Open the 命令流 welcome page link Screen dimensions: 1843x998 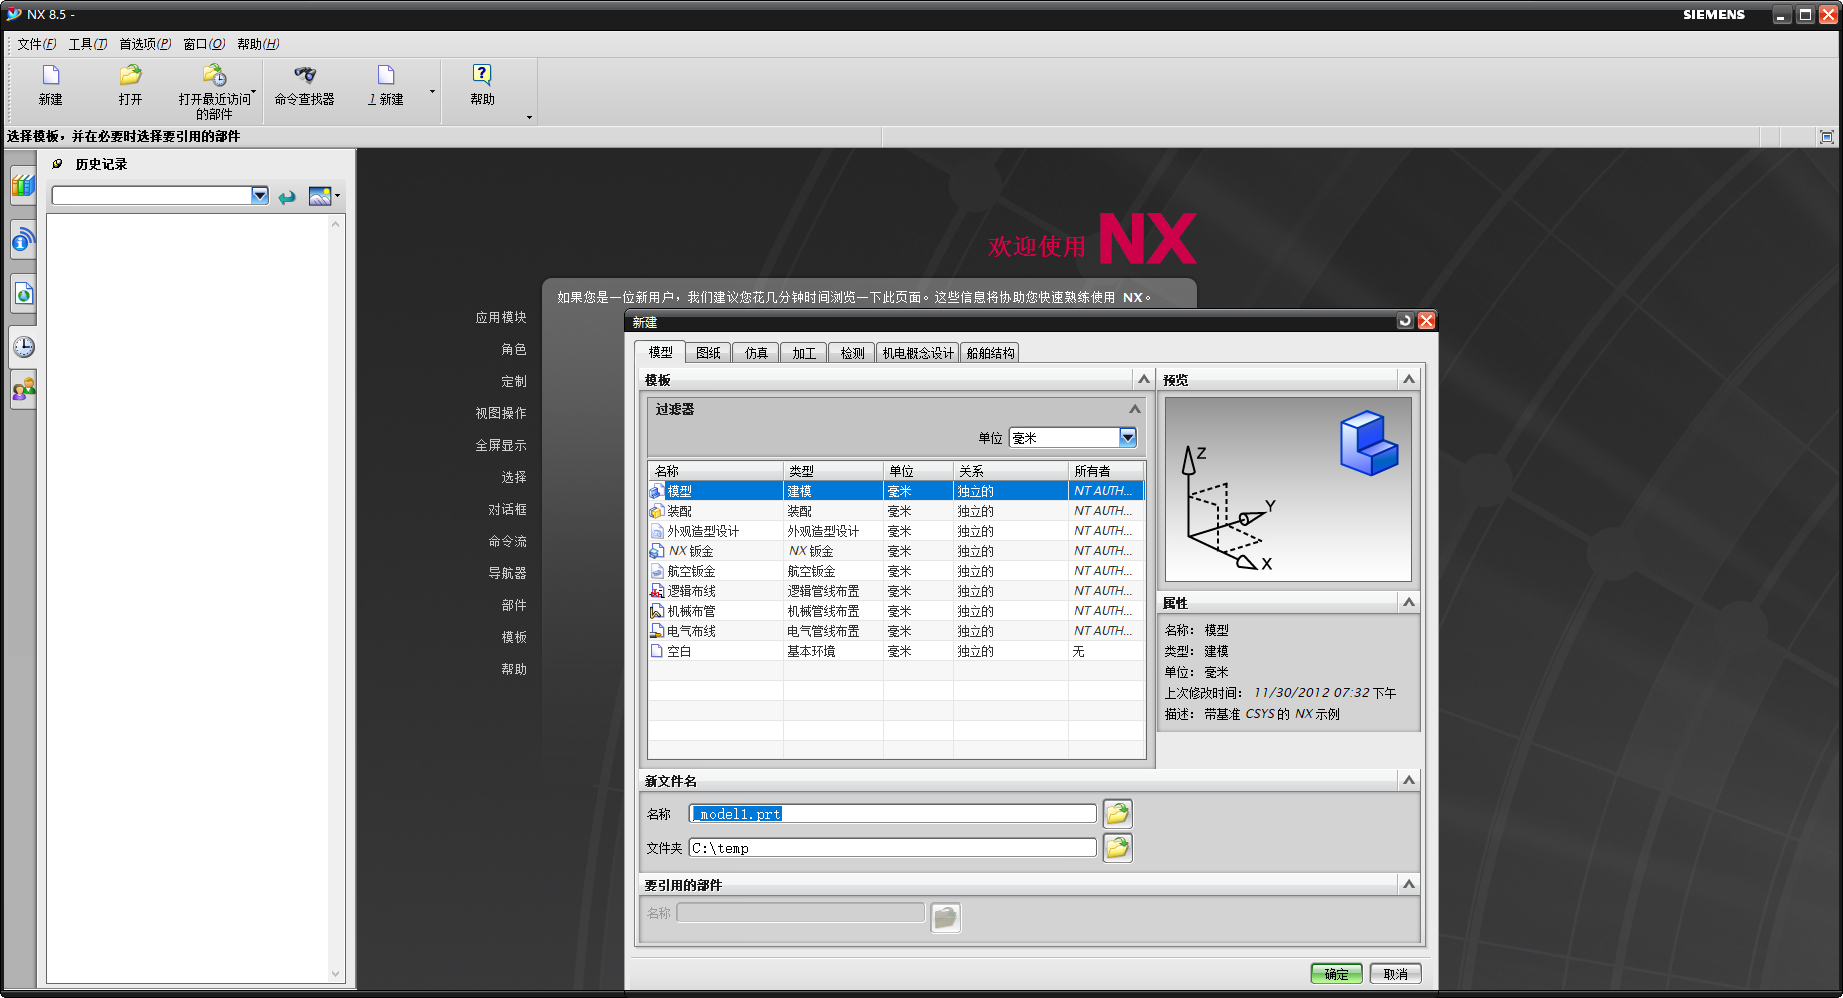507,541
